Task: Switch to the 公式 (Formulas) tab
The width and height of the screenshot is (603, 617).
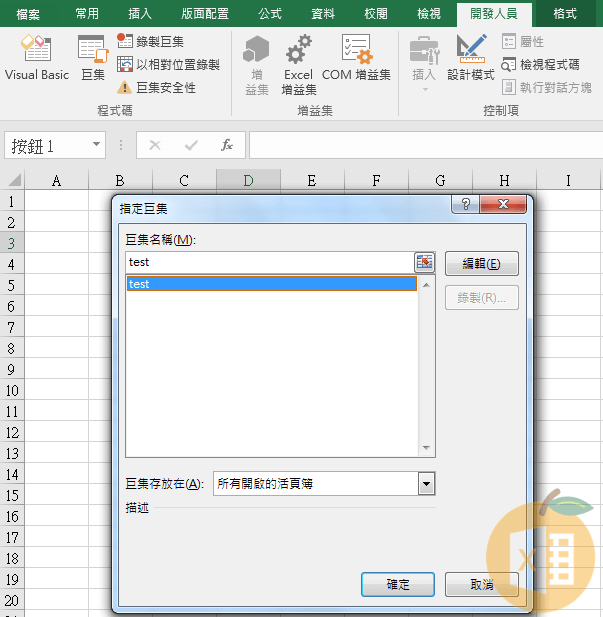Action: click(269, 14)
